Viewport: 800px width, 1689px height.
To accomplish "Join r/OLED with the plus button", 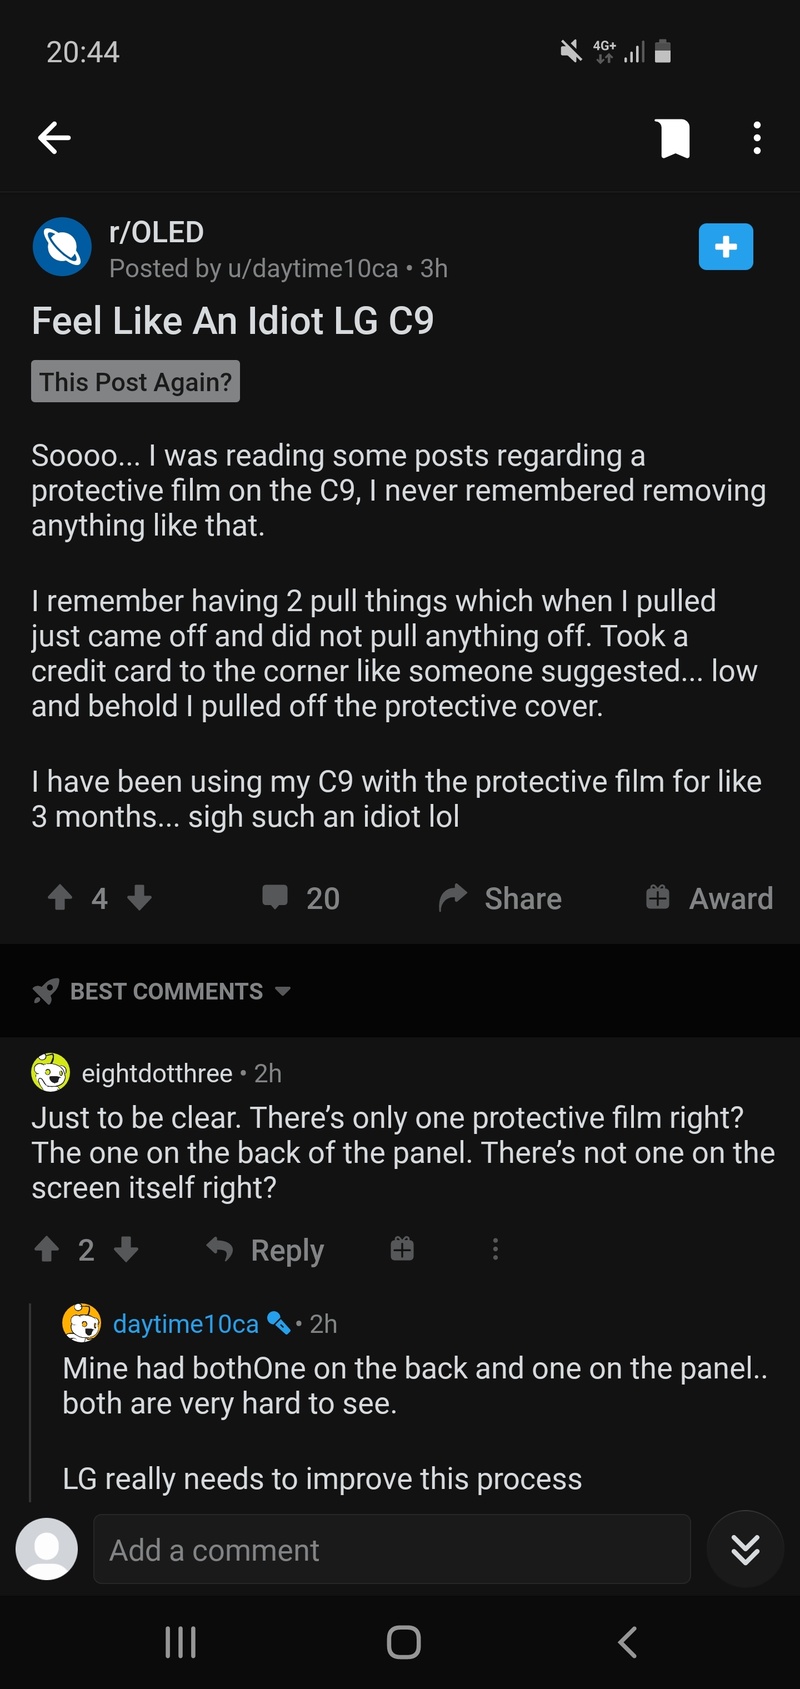I will pyautogui.click(x=725, y=247).
